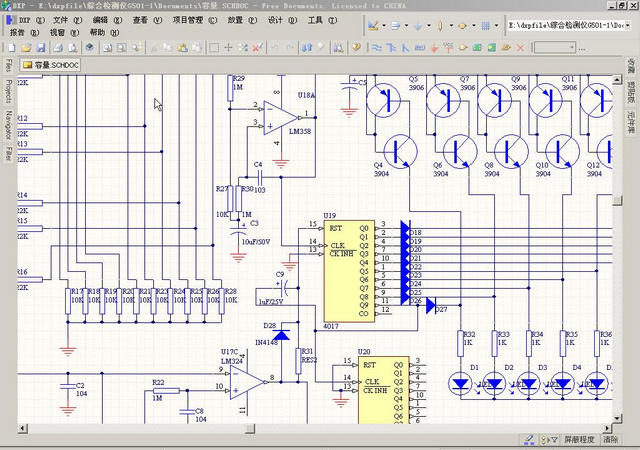This screenshot has height=450, width=640.
Task: Expand the grids dropdown arrow
Action: click(x=496, y=26)
